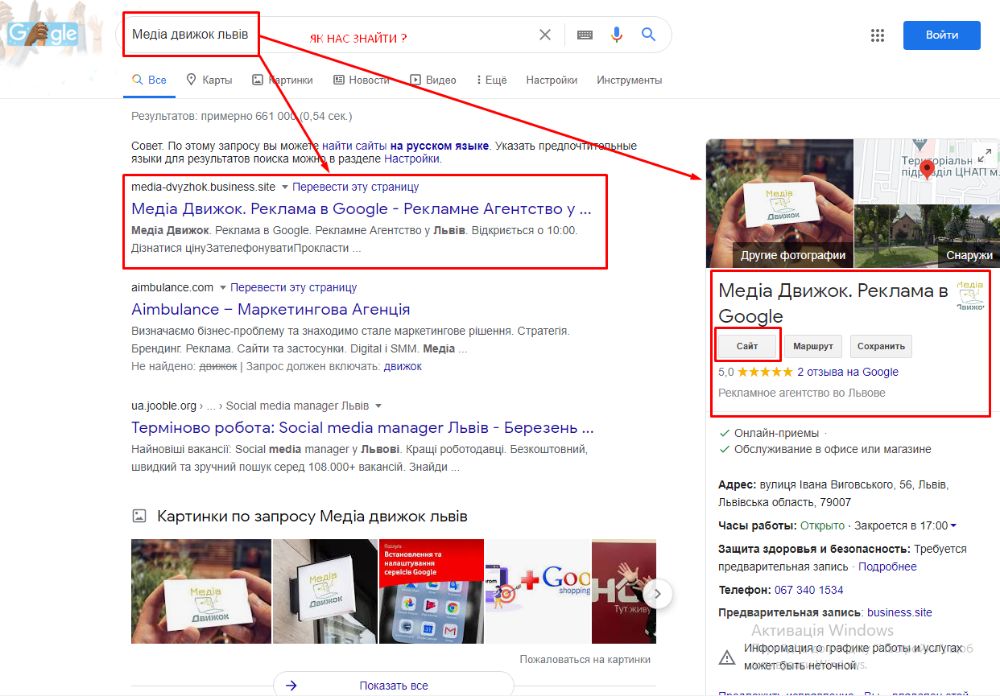Expand the map with the expand icon
Screen dimensions: 1000x696
tap(985, 155)
